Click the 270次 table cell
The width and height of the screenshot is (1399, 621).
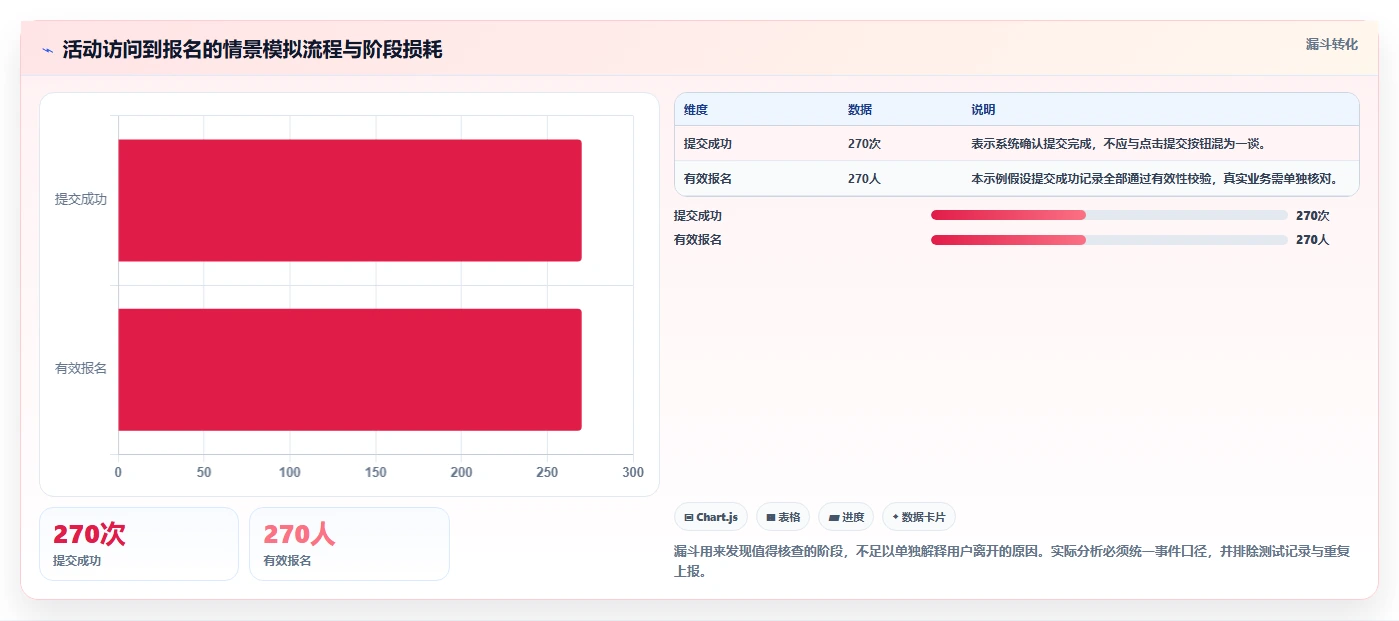coord(864,143)
